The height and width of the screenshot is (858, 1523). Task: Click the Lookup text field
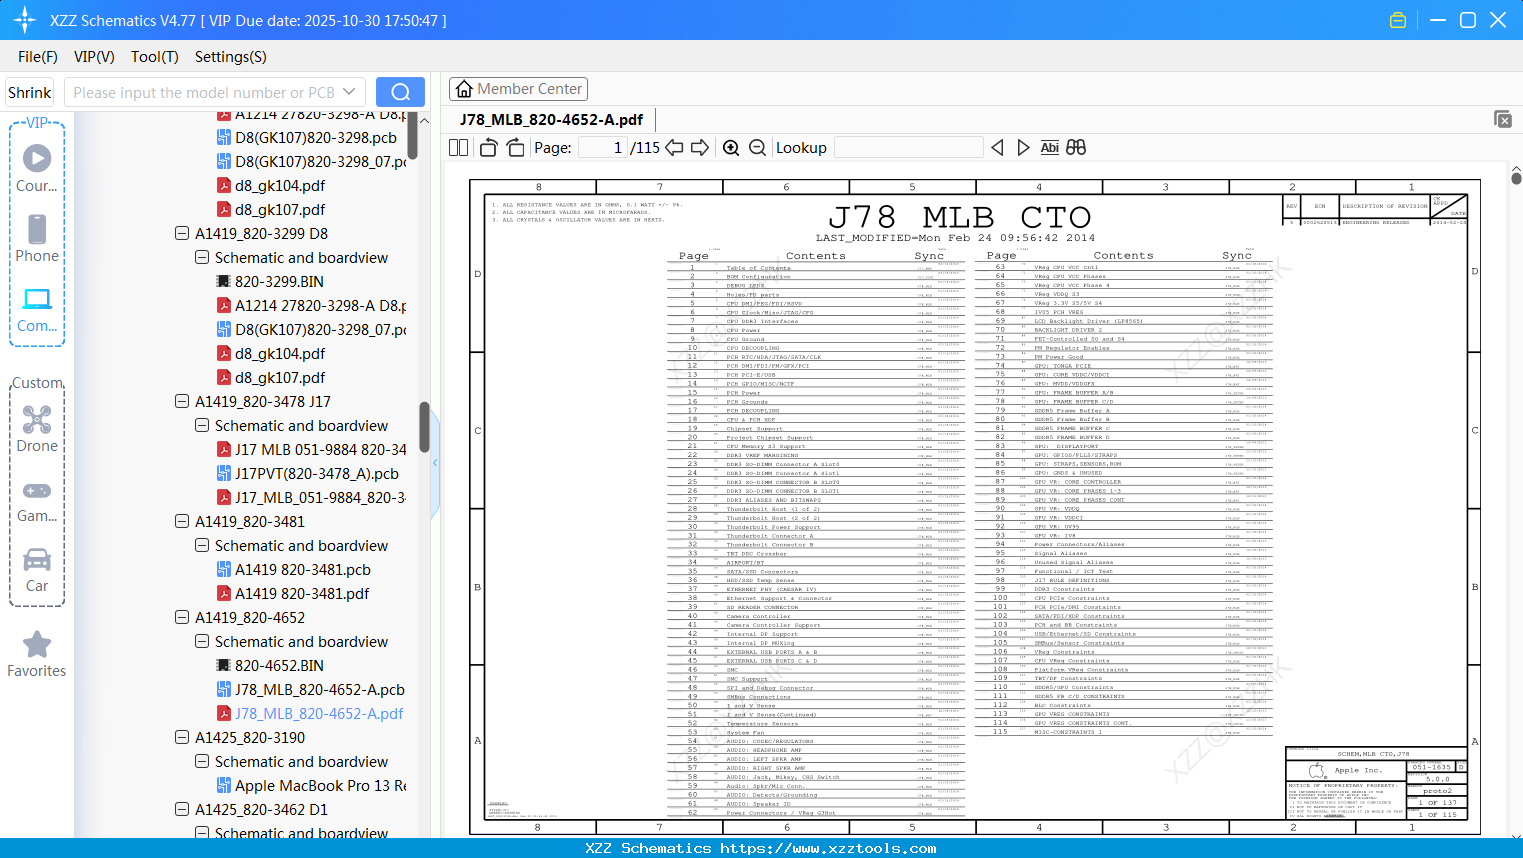[908, 147]
